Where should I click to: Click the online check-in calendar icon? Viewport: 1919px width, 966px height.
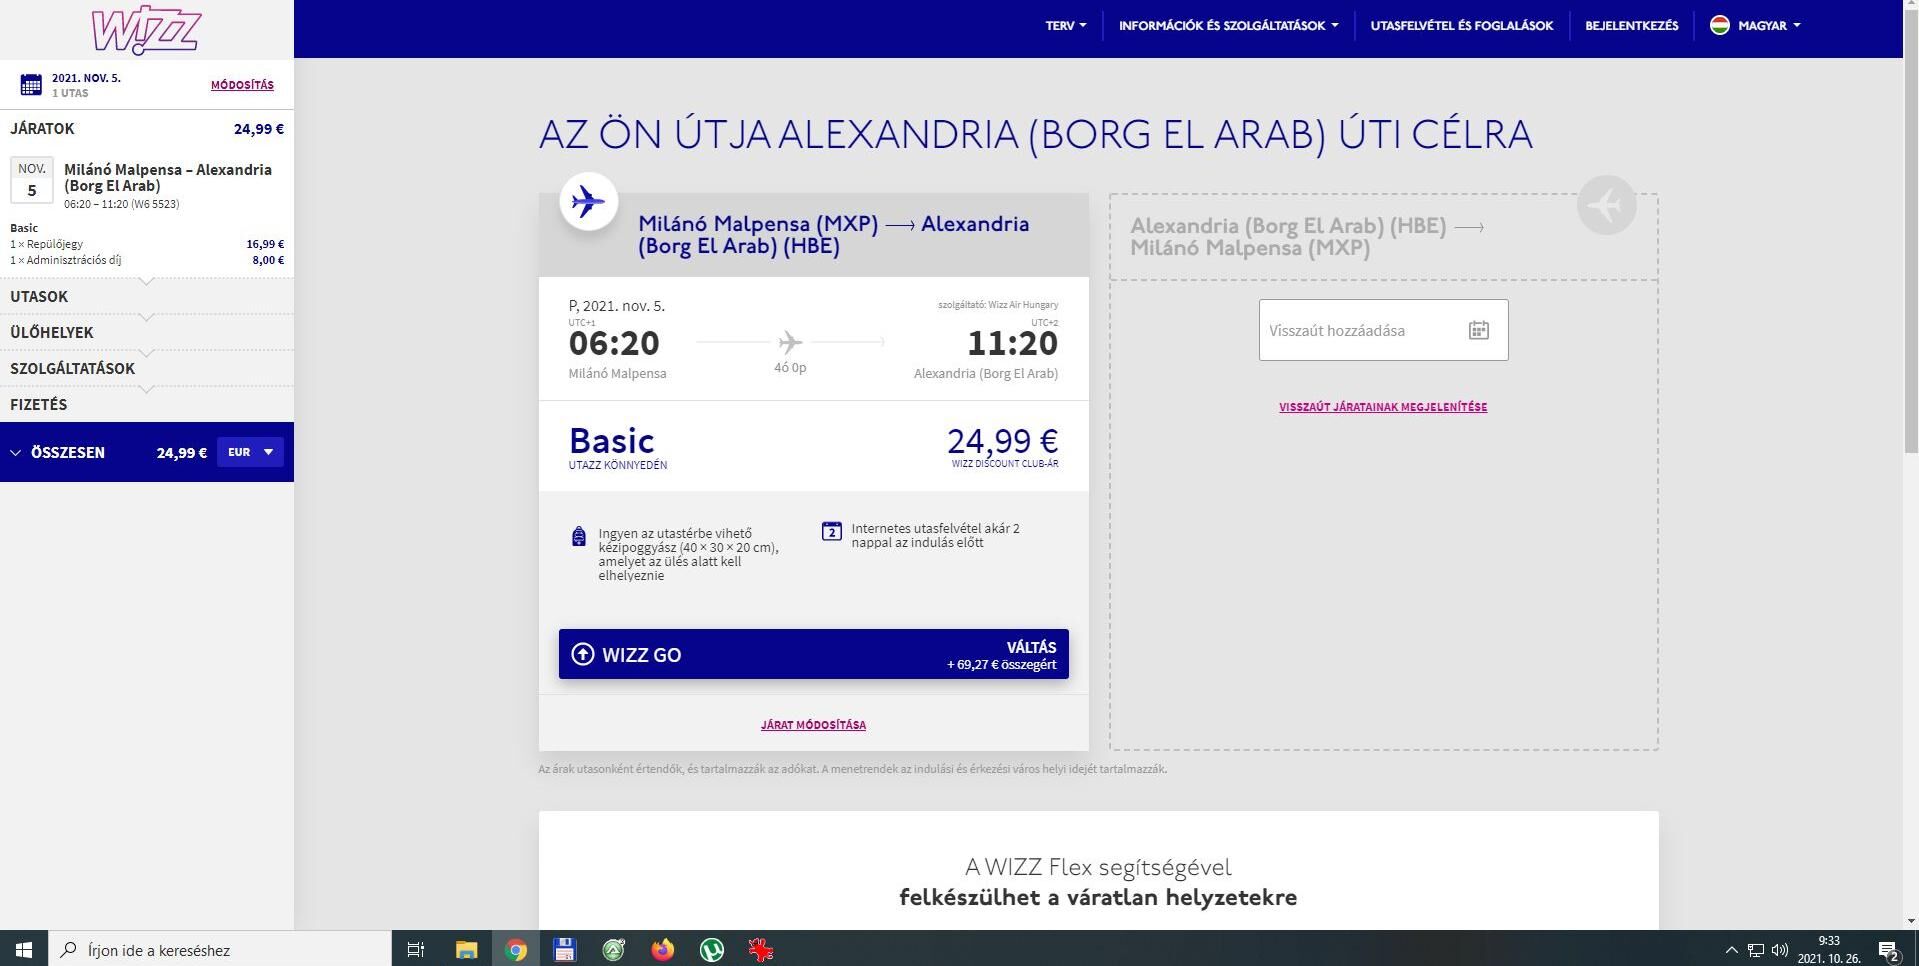tap(831, 531)
